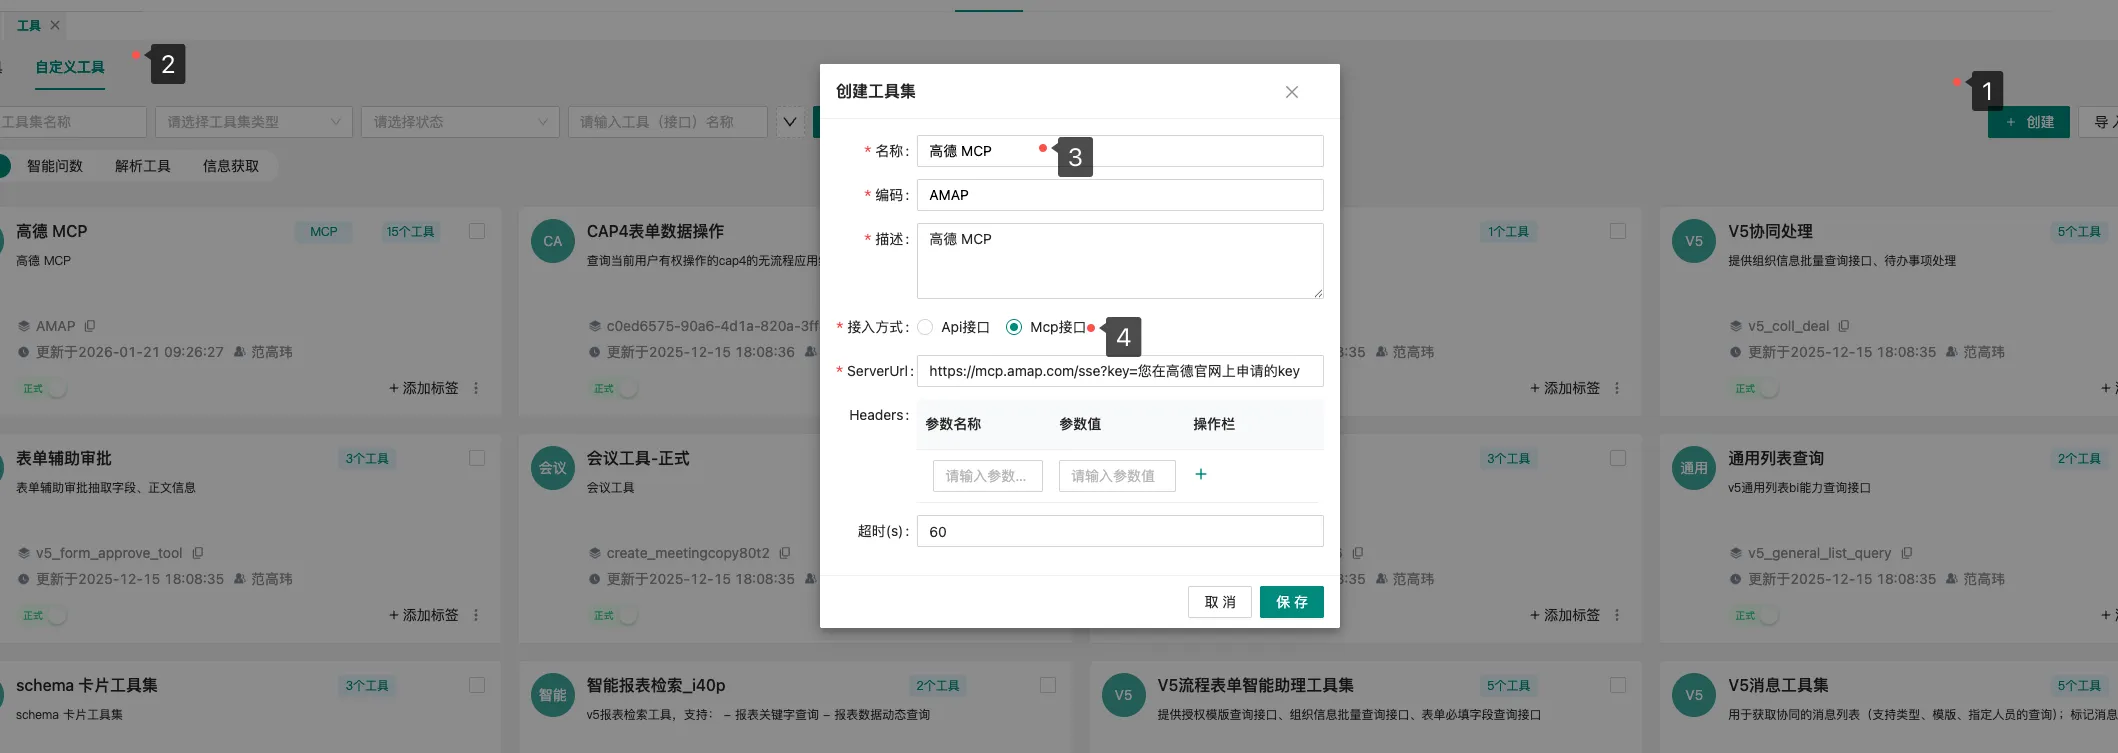Click into the 描述 text area
Viewport: 2118px width, 753px height.
(x=1120, y=261)
